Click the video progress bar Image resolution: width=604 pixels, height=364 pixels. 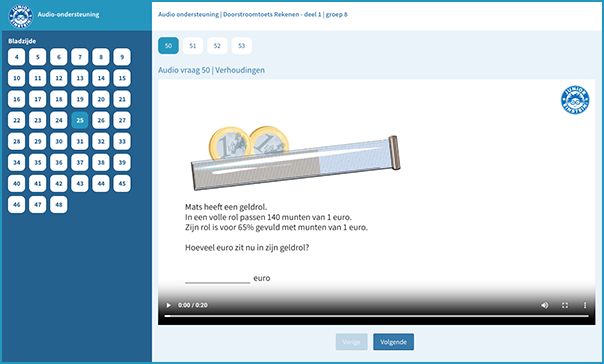[x=377, y=316]
